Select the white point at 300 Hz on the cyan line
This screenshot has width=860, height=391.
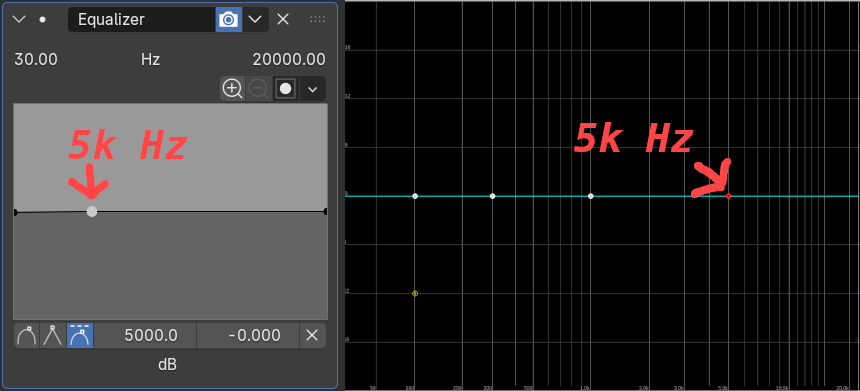click(x=493, y=196)
